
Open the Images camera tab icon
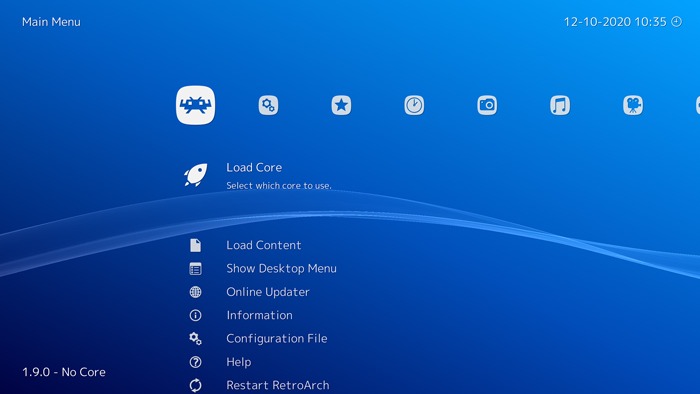487,105
